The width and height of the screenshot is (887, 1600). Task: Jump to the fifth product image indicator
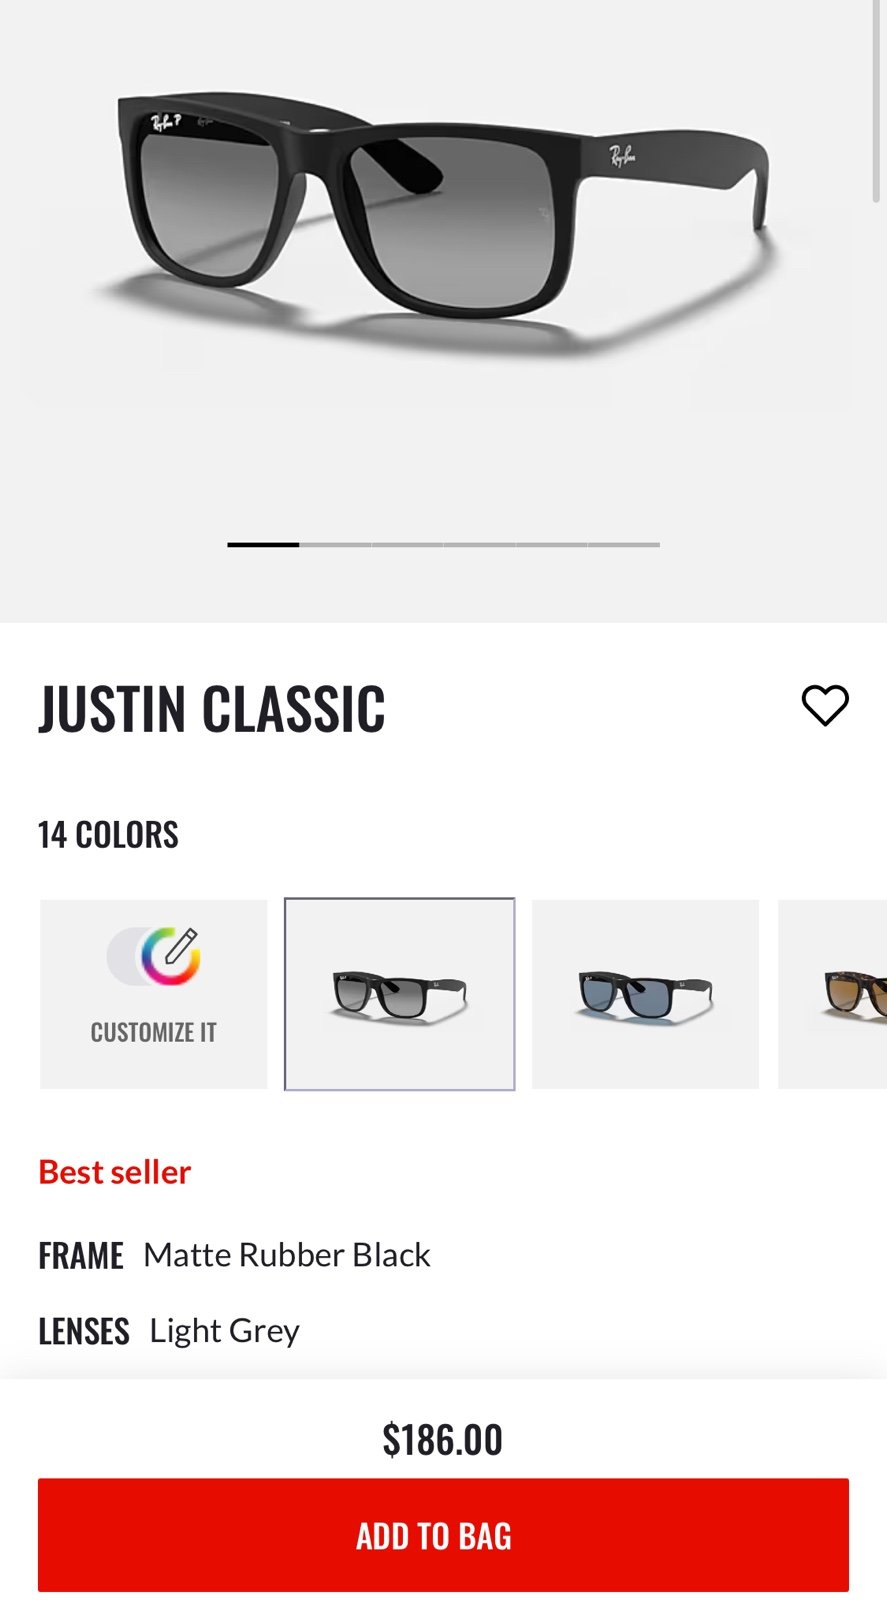coord(552,545)
